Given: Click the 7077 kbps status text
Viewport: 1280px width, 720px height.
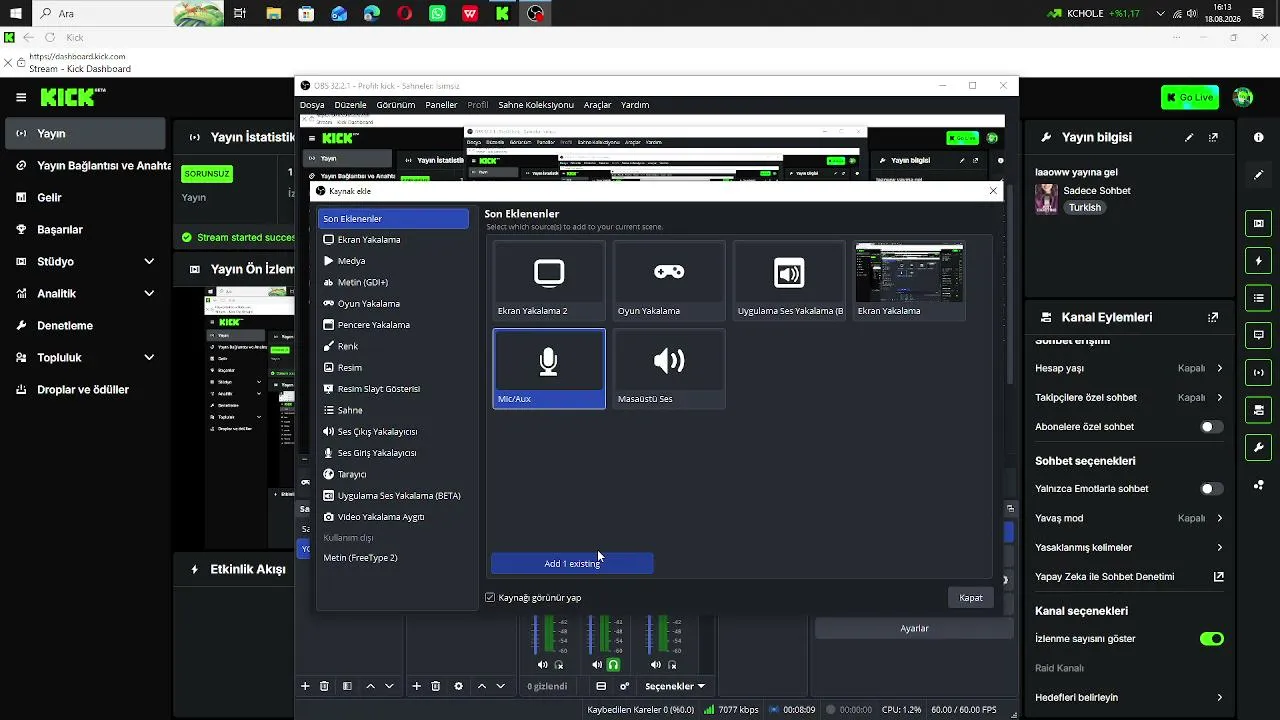Looking at the screenshot, I should pos(738,710).
